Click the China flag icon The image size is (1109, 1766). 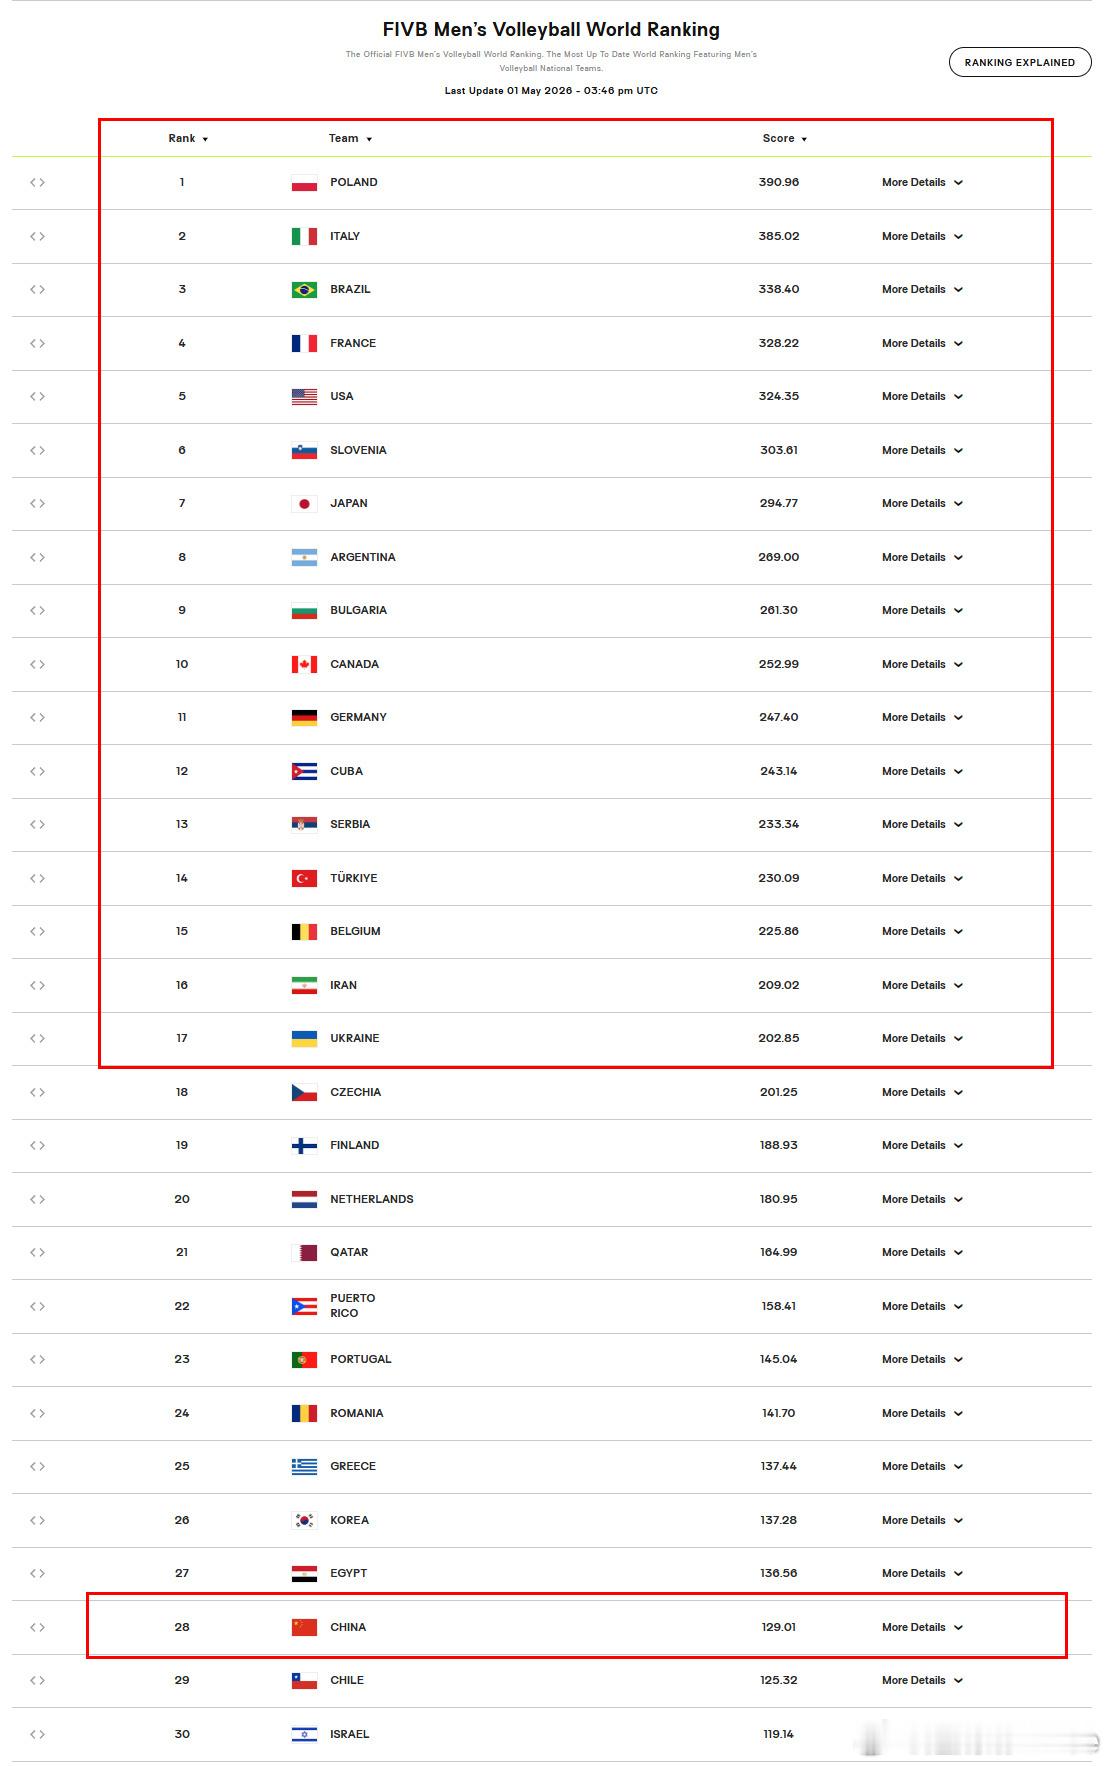[304, 1628]
